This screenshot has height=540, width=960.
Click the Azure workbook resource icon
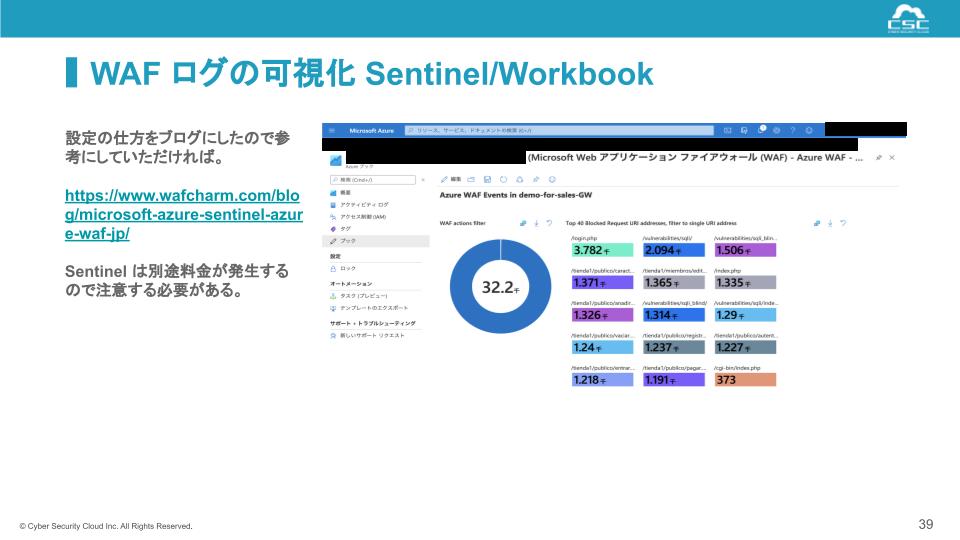pyautogui.click(x=336, y=160)
